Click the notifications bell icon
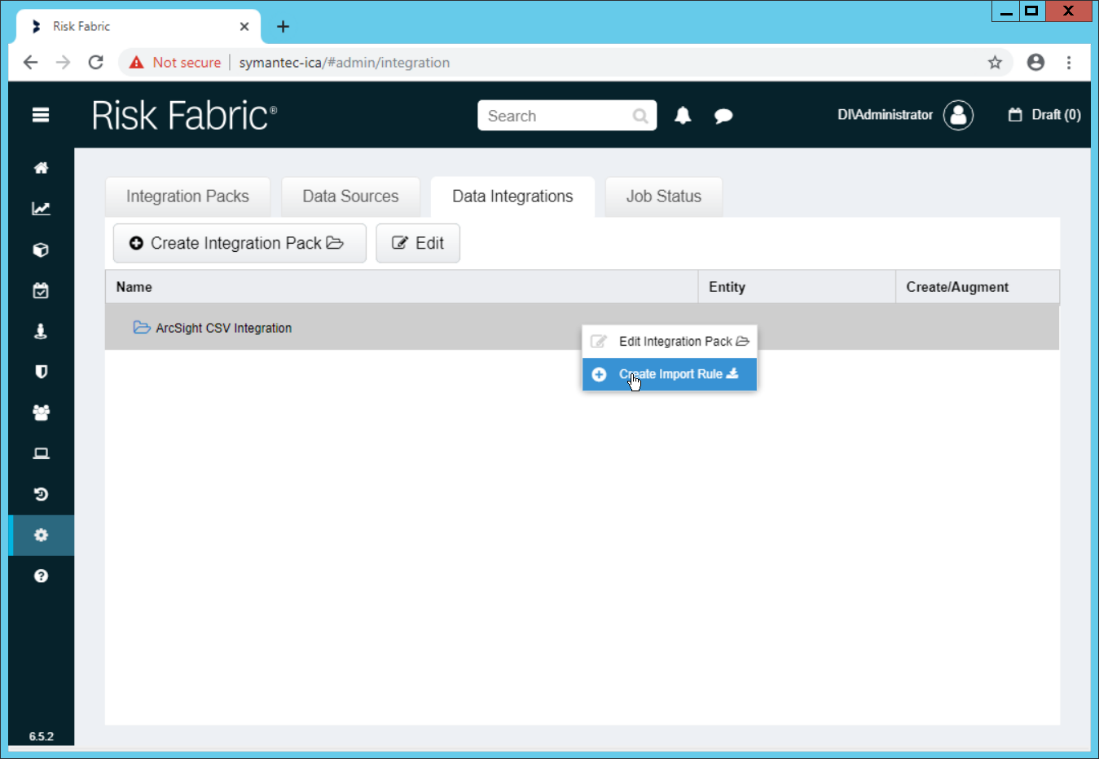1099x759 pixels. coord(683,116)
